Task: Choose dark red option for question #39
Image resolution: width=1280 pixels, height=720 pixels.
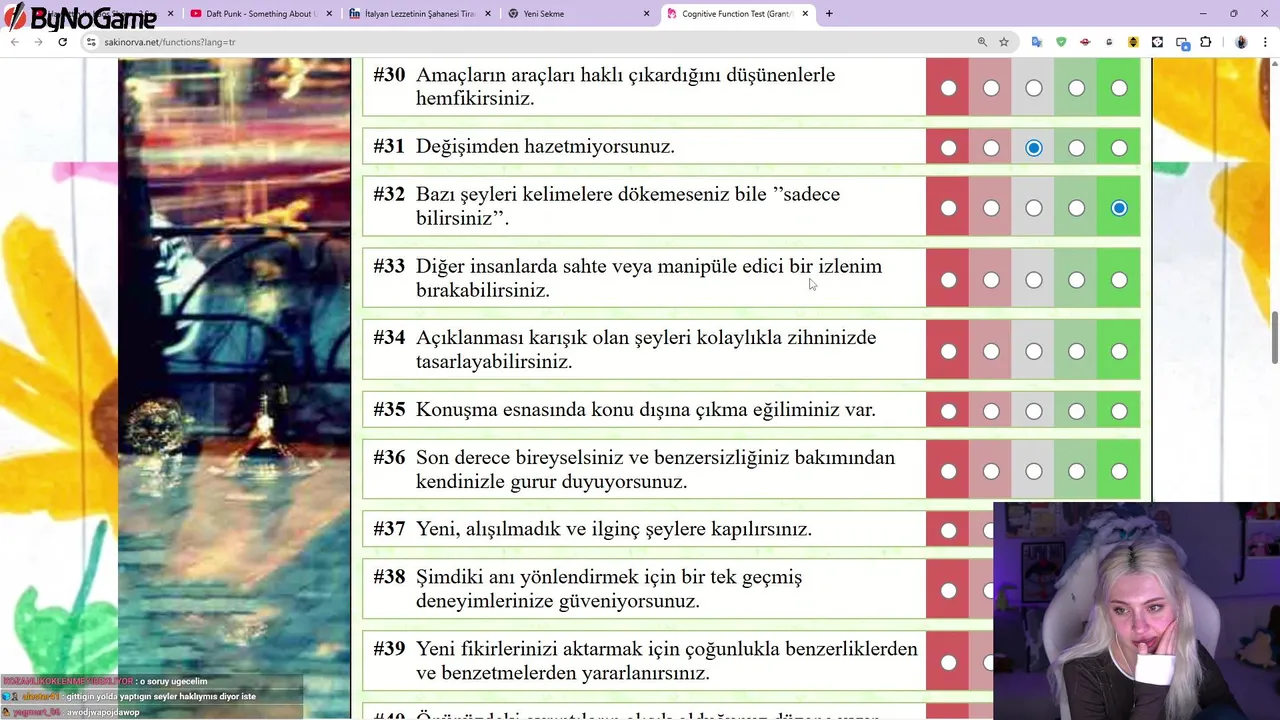Action: coord(948,662)
